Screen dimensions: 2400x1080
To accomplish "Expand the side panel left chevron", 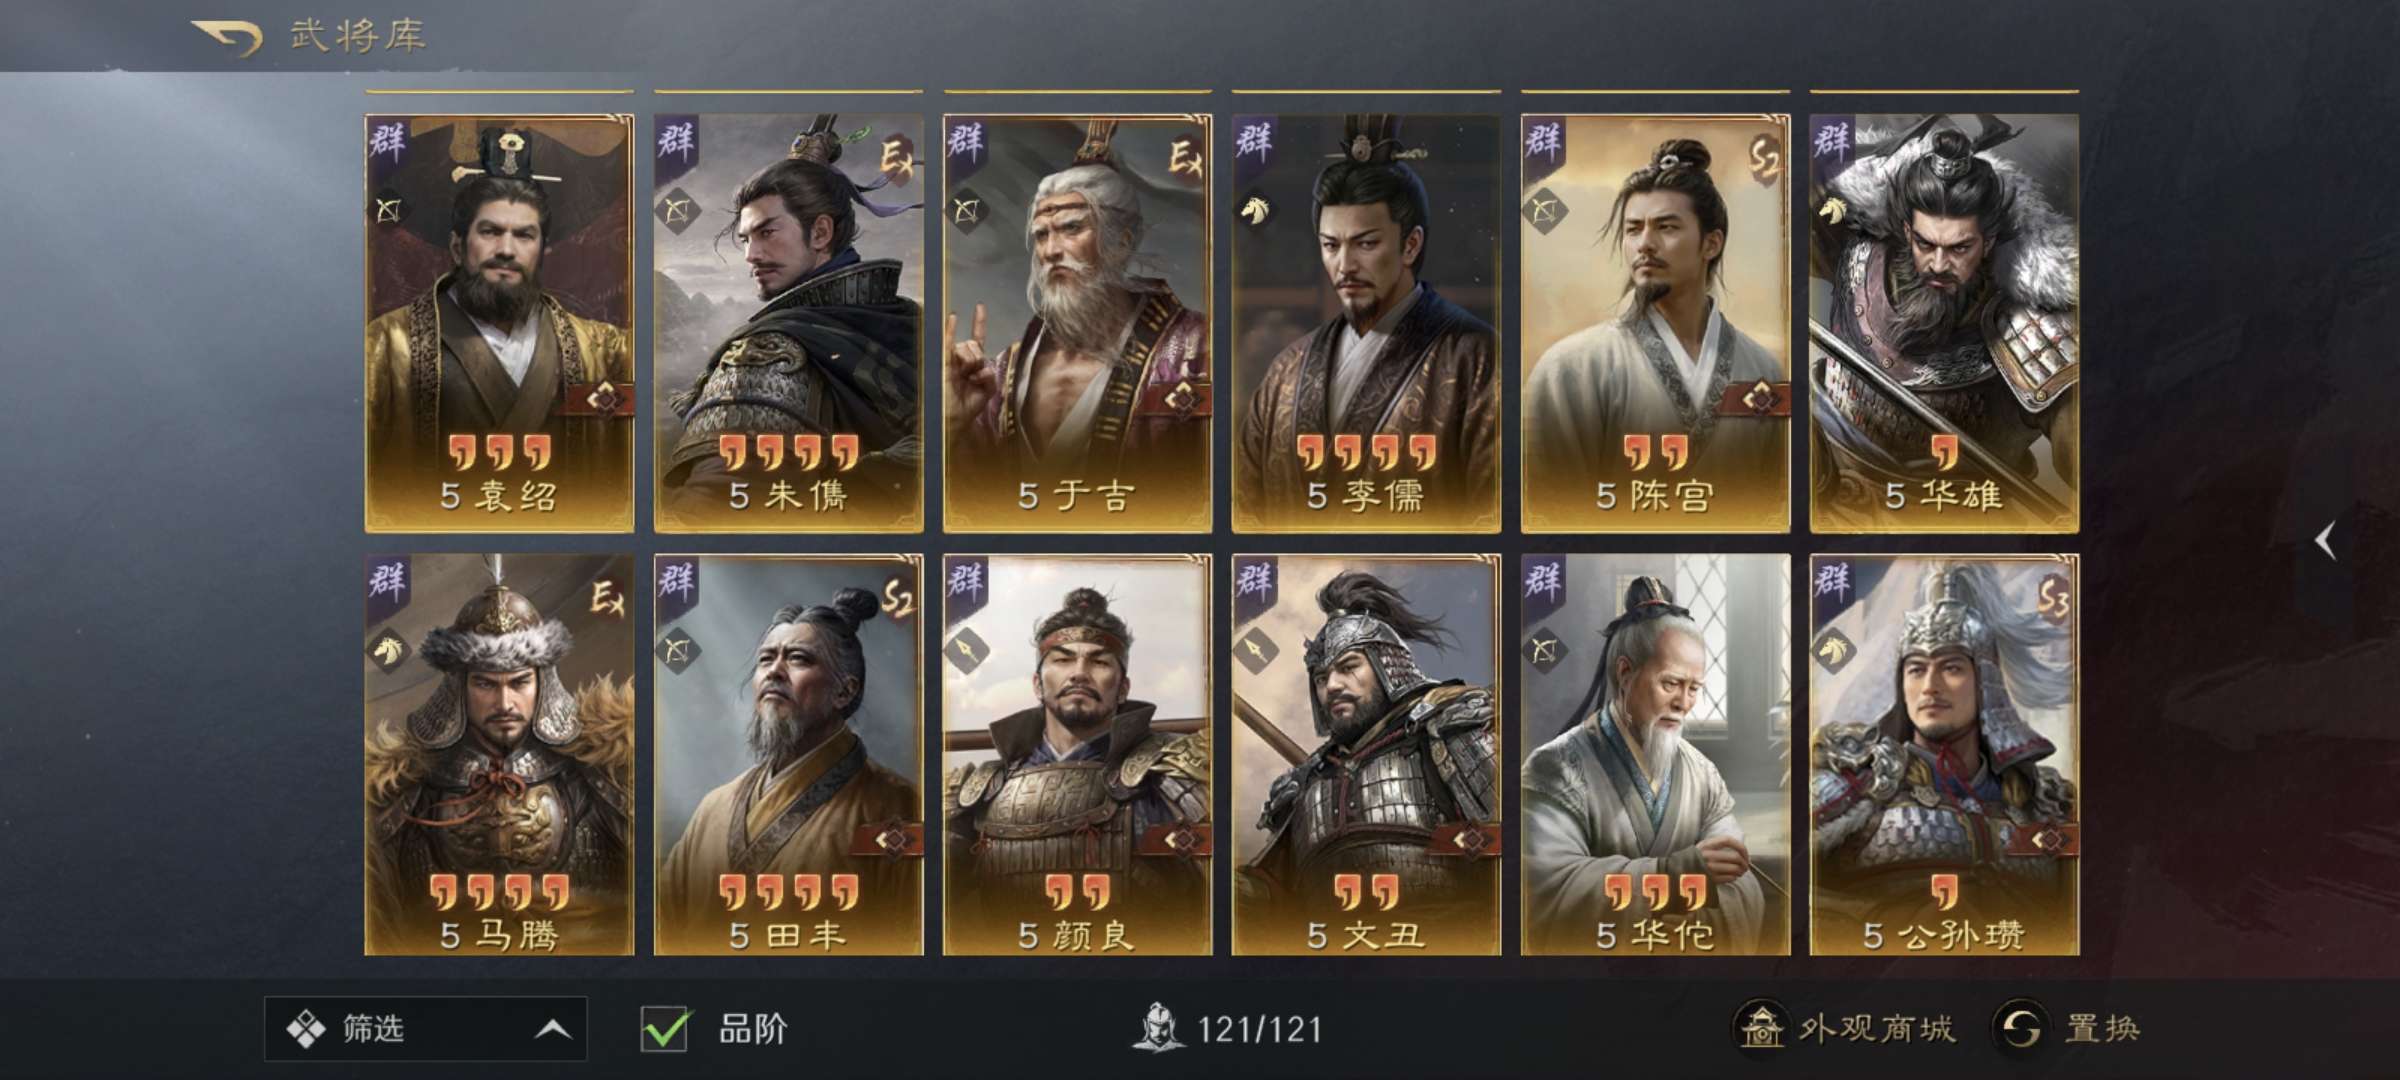I will tap(2326, 541).
